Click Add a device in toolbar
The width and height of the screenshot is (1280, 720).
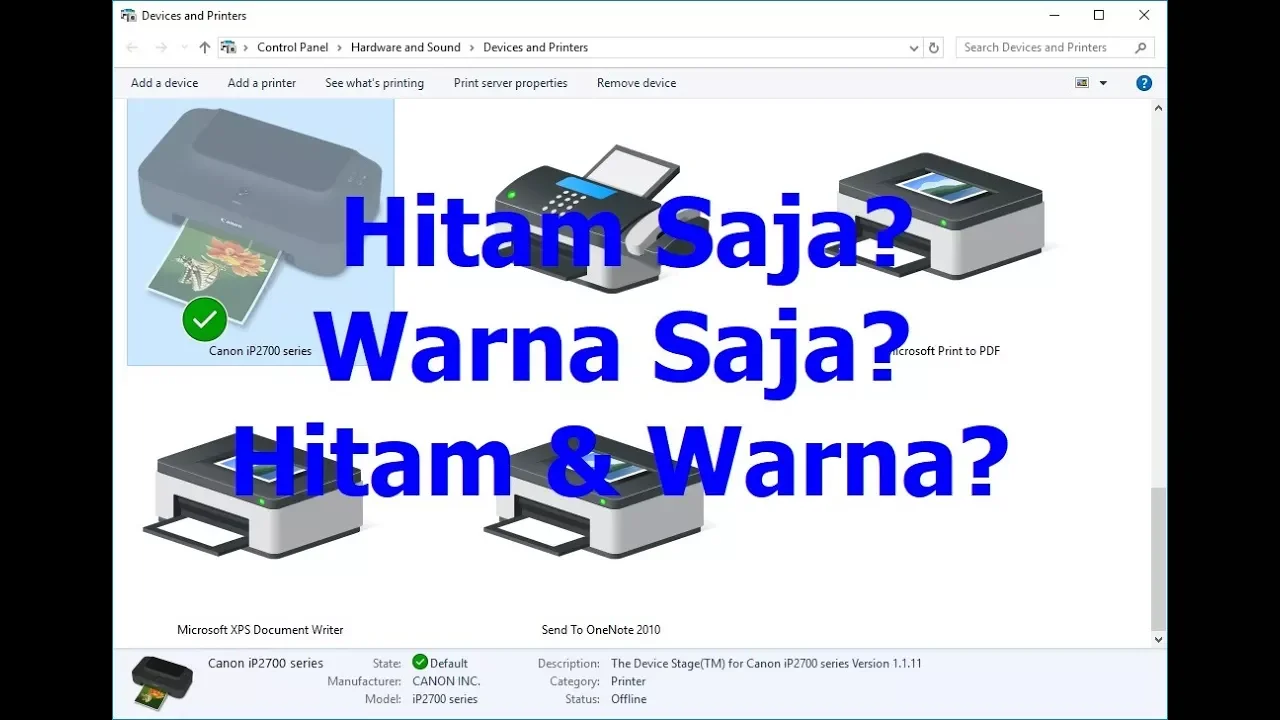click(x=164, y=83)
